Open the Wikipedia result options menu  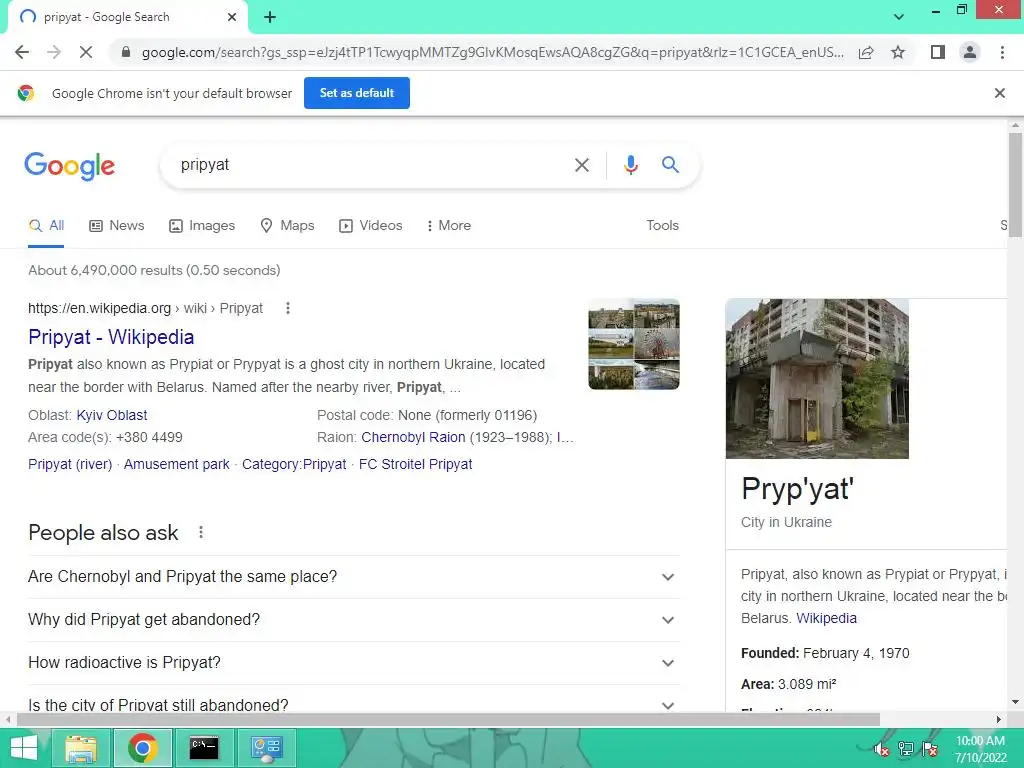coord(288,308)
